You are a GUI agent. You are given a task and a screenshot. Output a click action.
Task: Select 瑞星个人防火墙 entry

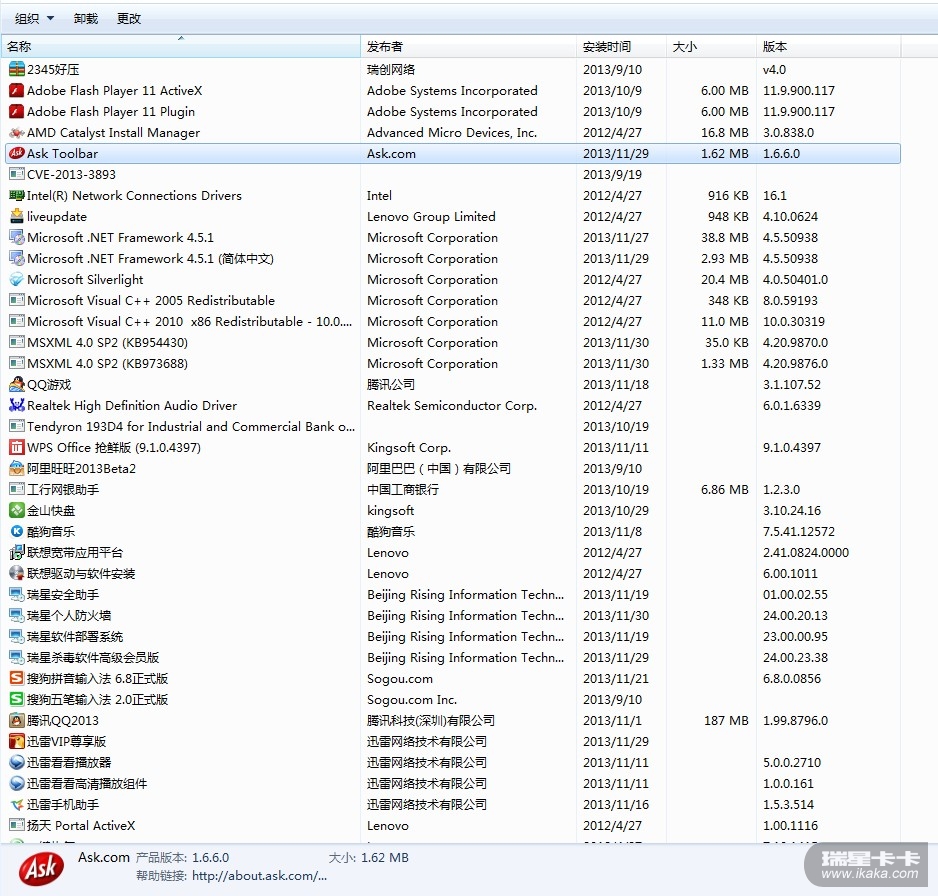(452, 615)
